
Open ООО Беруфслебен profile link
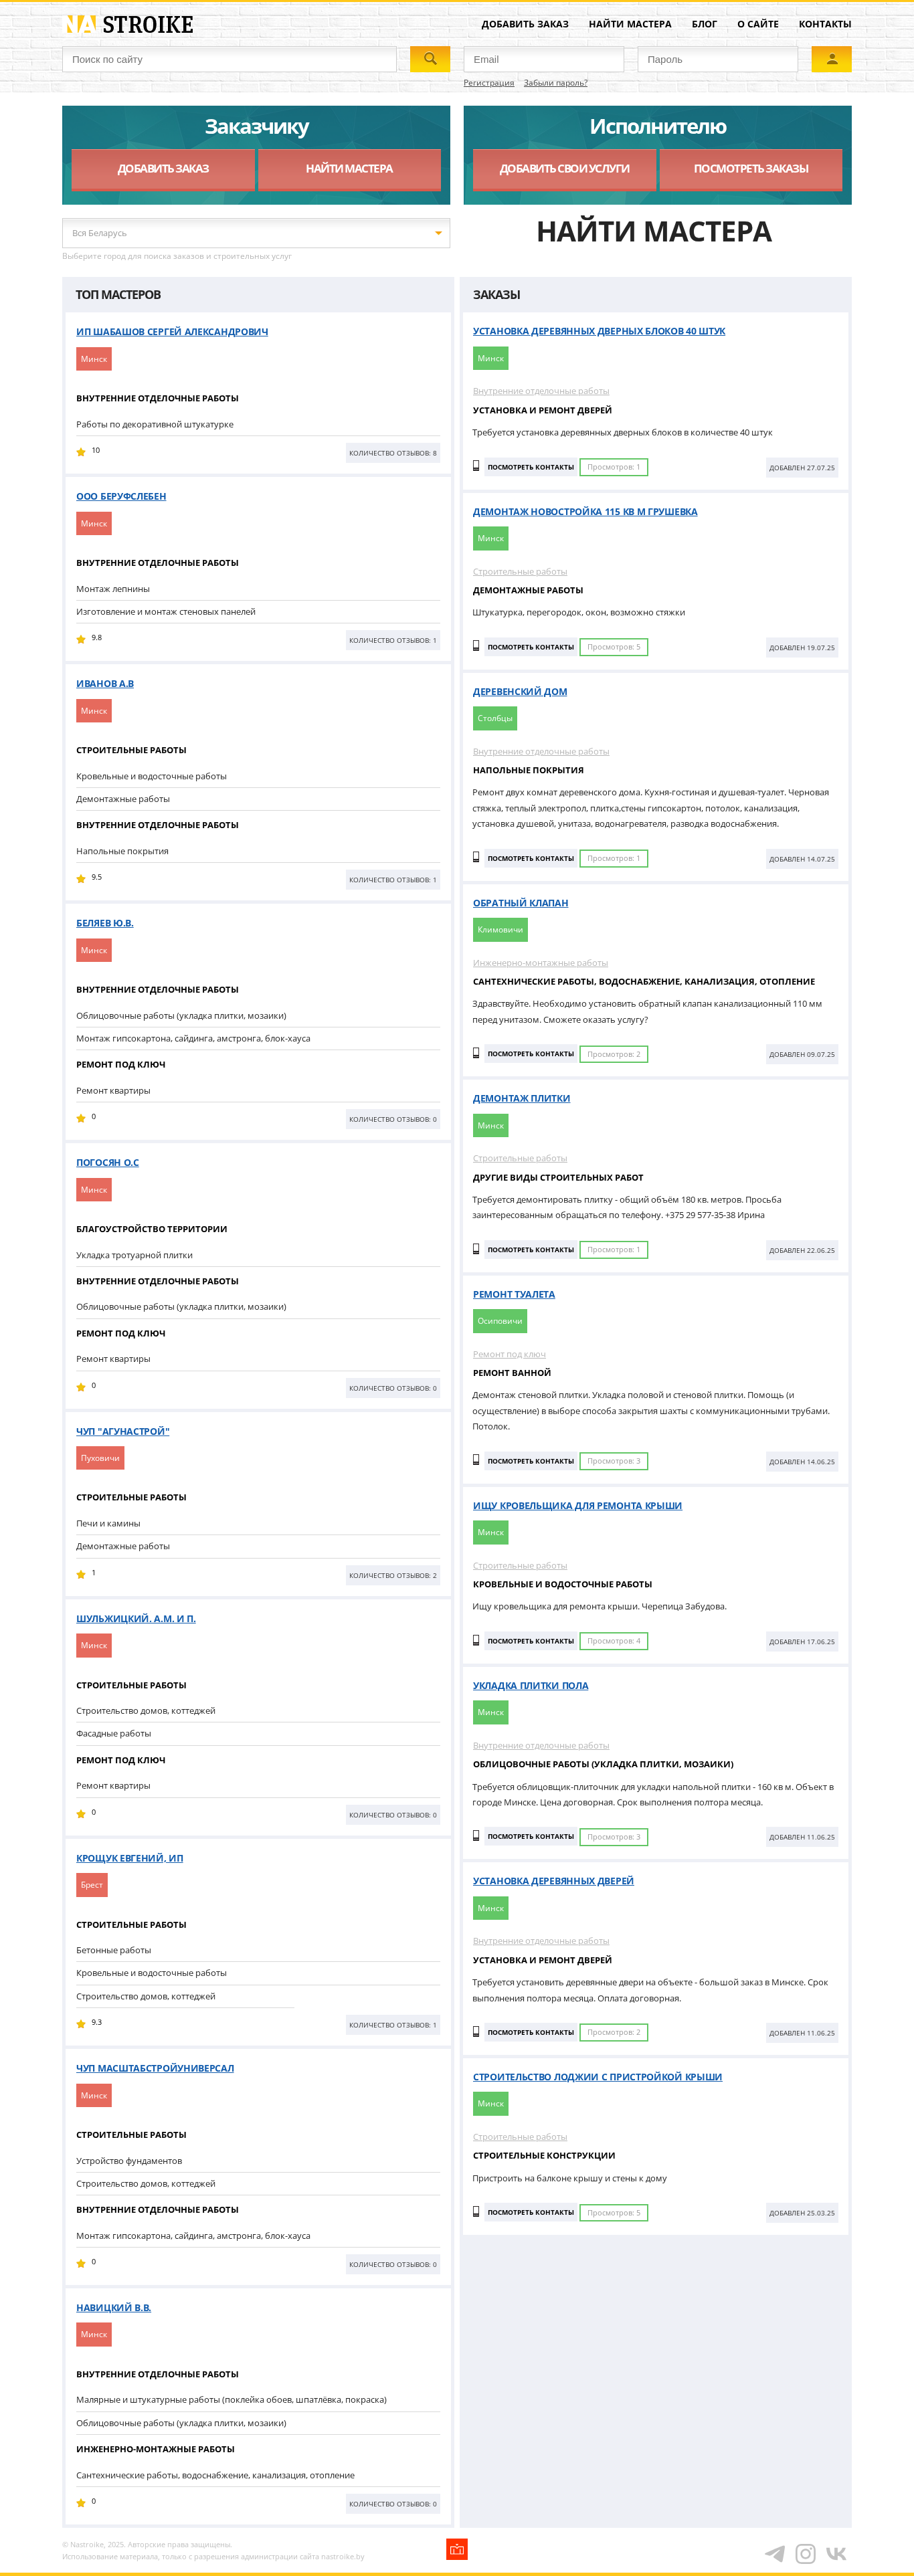(121, 496)
